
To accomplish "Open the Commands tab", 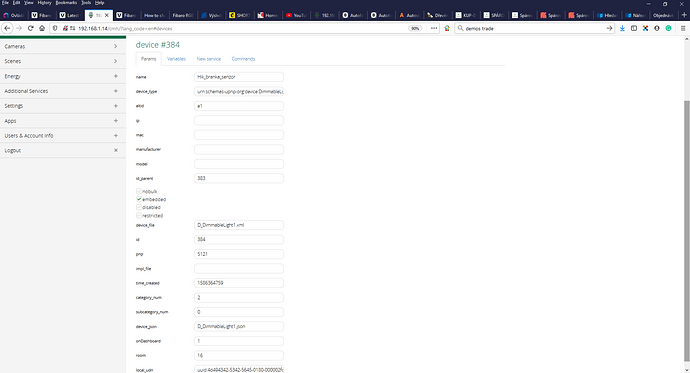I will [243, 59].
